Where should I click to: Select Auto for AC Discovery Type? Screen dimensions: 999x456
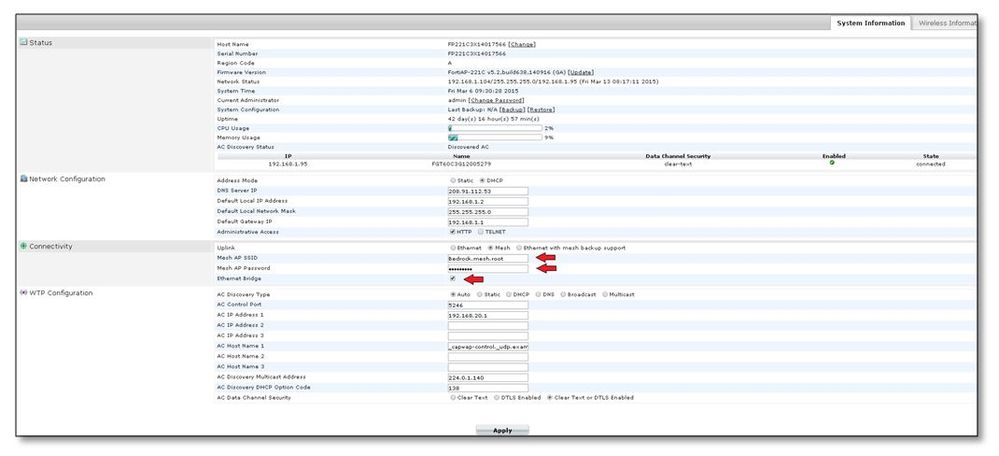click(453, 295)
